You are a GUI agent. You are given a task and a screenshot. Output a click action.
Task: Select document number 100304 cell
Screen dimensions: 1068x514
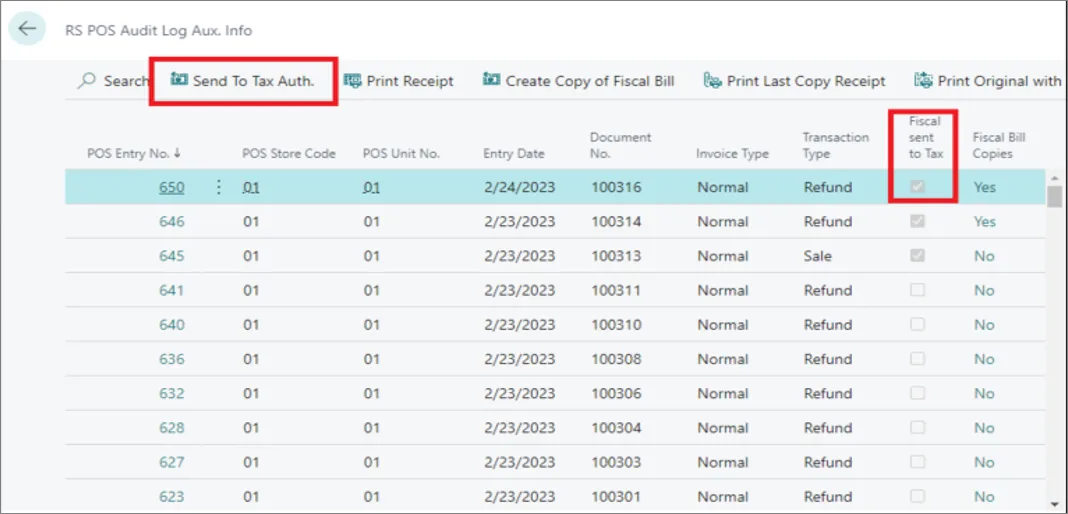[x=616, y=428]
